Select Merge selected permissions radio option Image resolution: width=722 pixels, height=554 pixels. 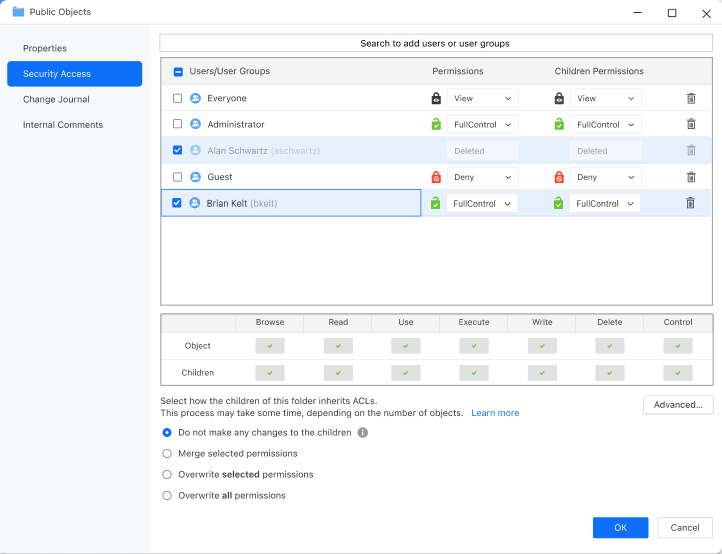point(167,454)
